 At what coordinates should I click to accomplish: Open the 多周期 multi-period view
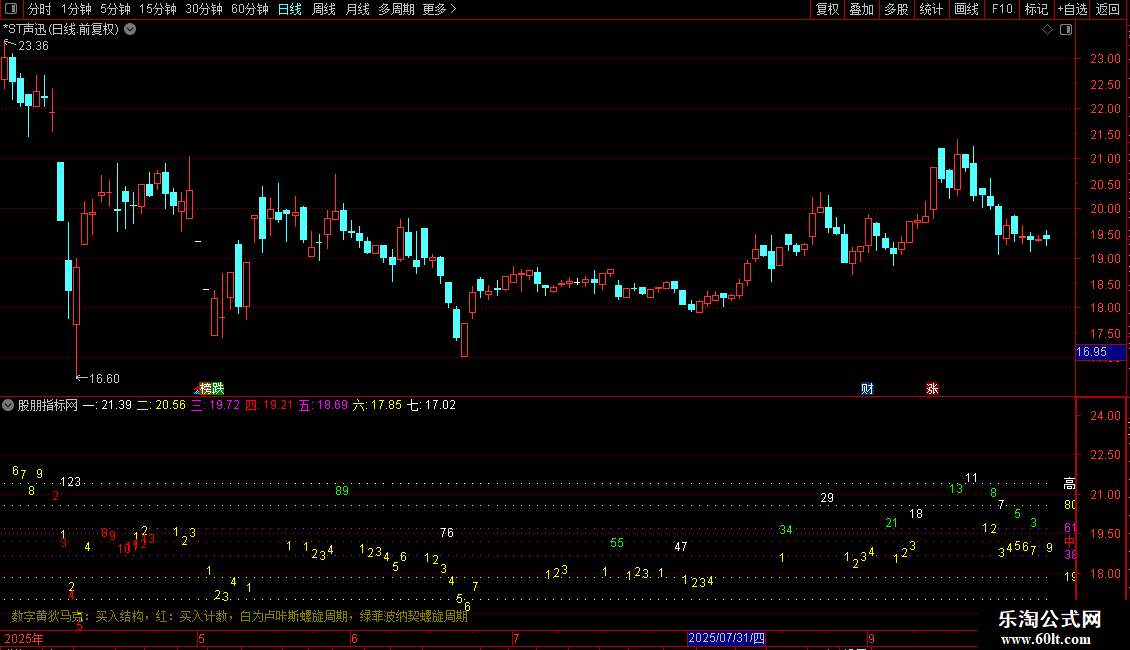coord(396,9)
